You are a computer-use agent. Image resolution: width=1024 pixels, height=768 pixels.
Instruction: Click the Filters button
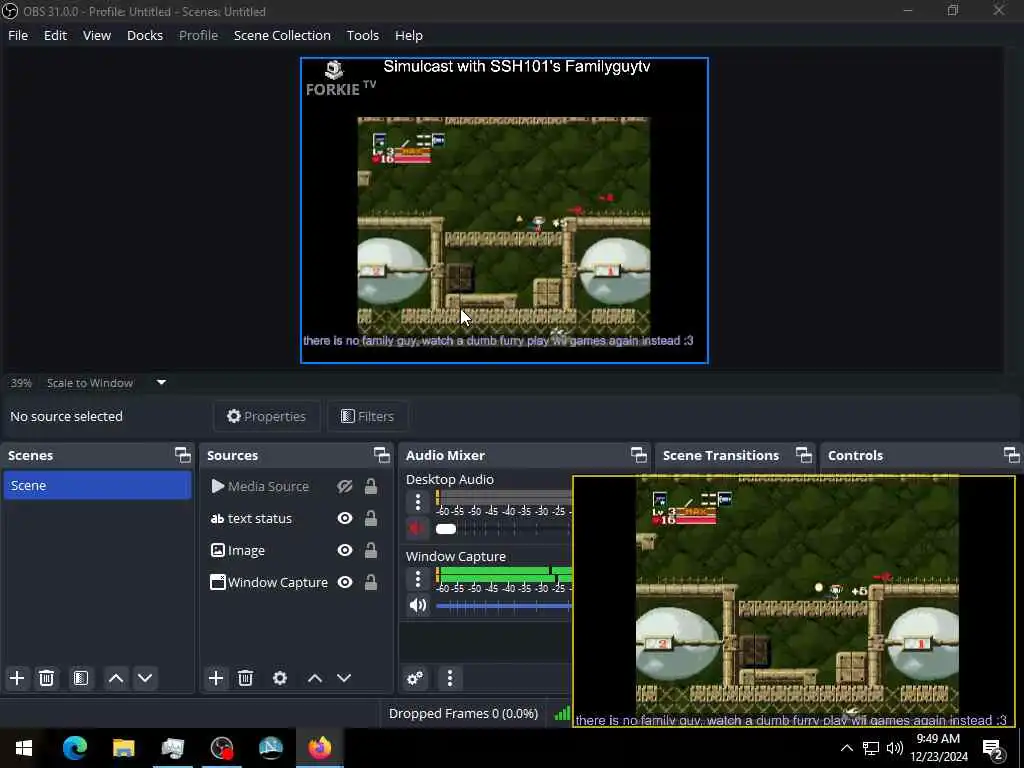coord(368,417)
